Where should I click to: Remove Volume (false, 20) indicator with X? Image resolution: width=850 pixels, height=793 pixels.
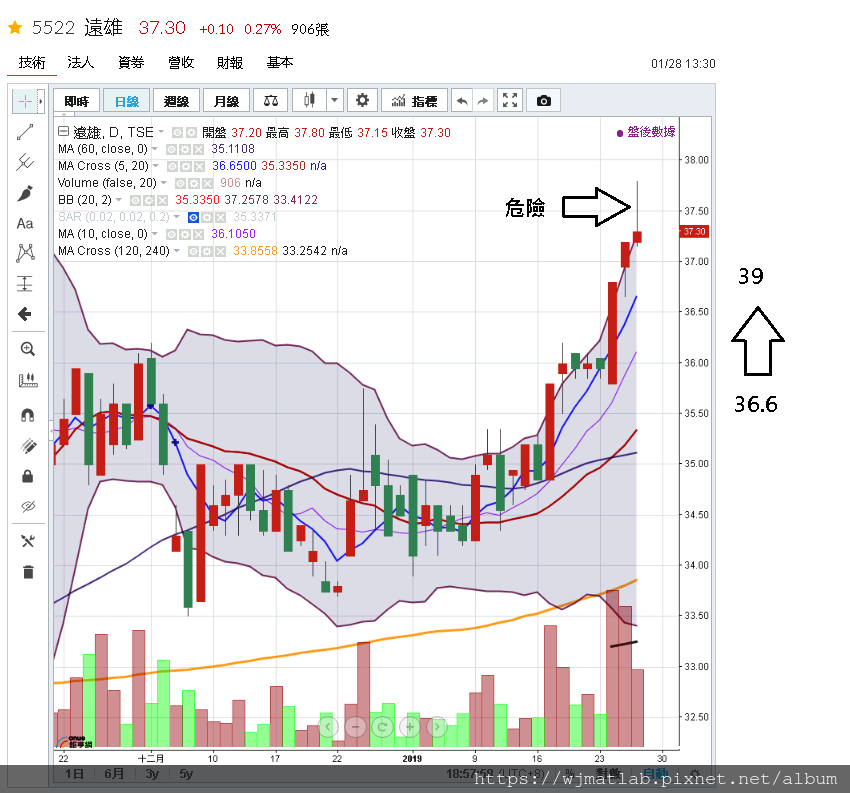click(x=207, y=183)
